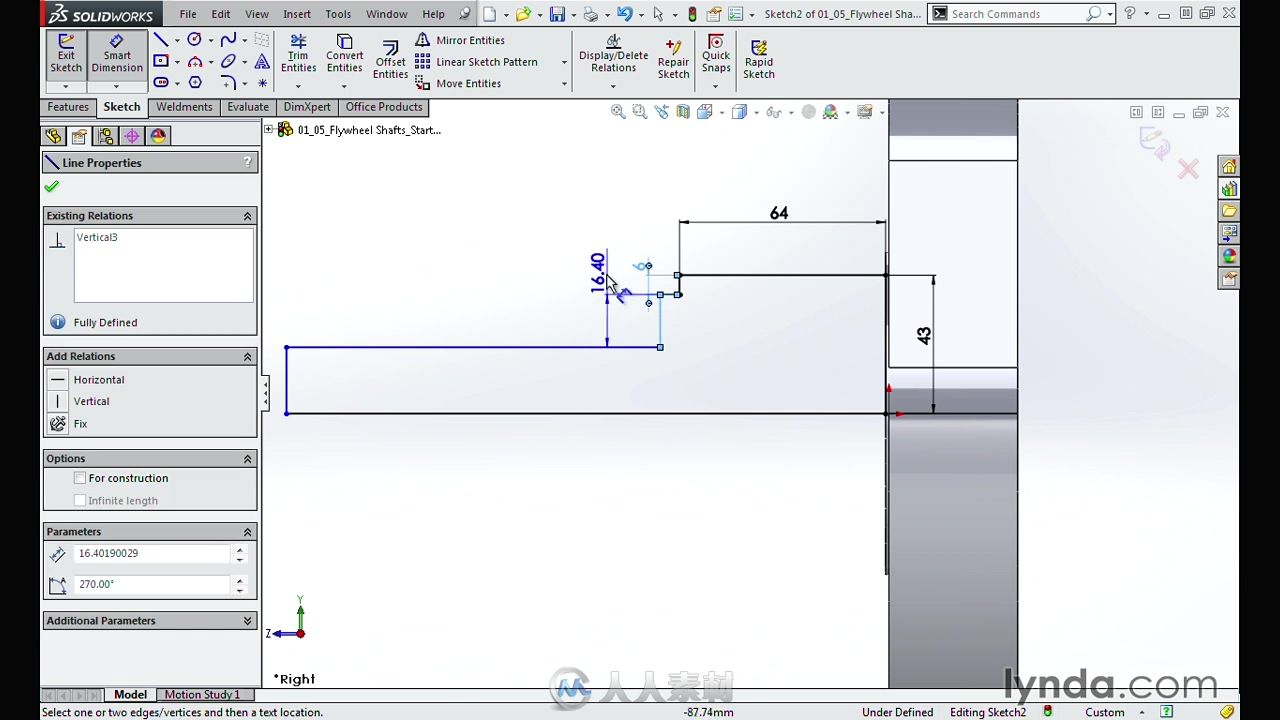Viewport: 1280px width, 720px height.
Task: Toggle Rapid Sketch mode
Action: (x=759, y=60)
